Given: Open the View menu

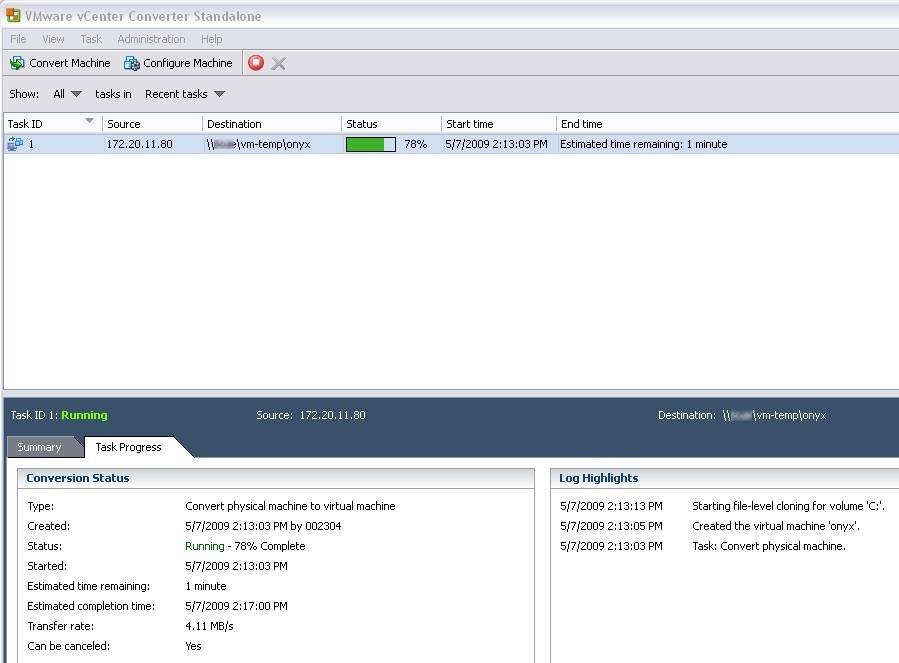Looking at the screenshot, I should coord(53,39).
